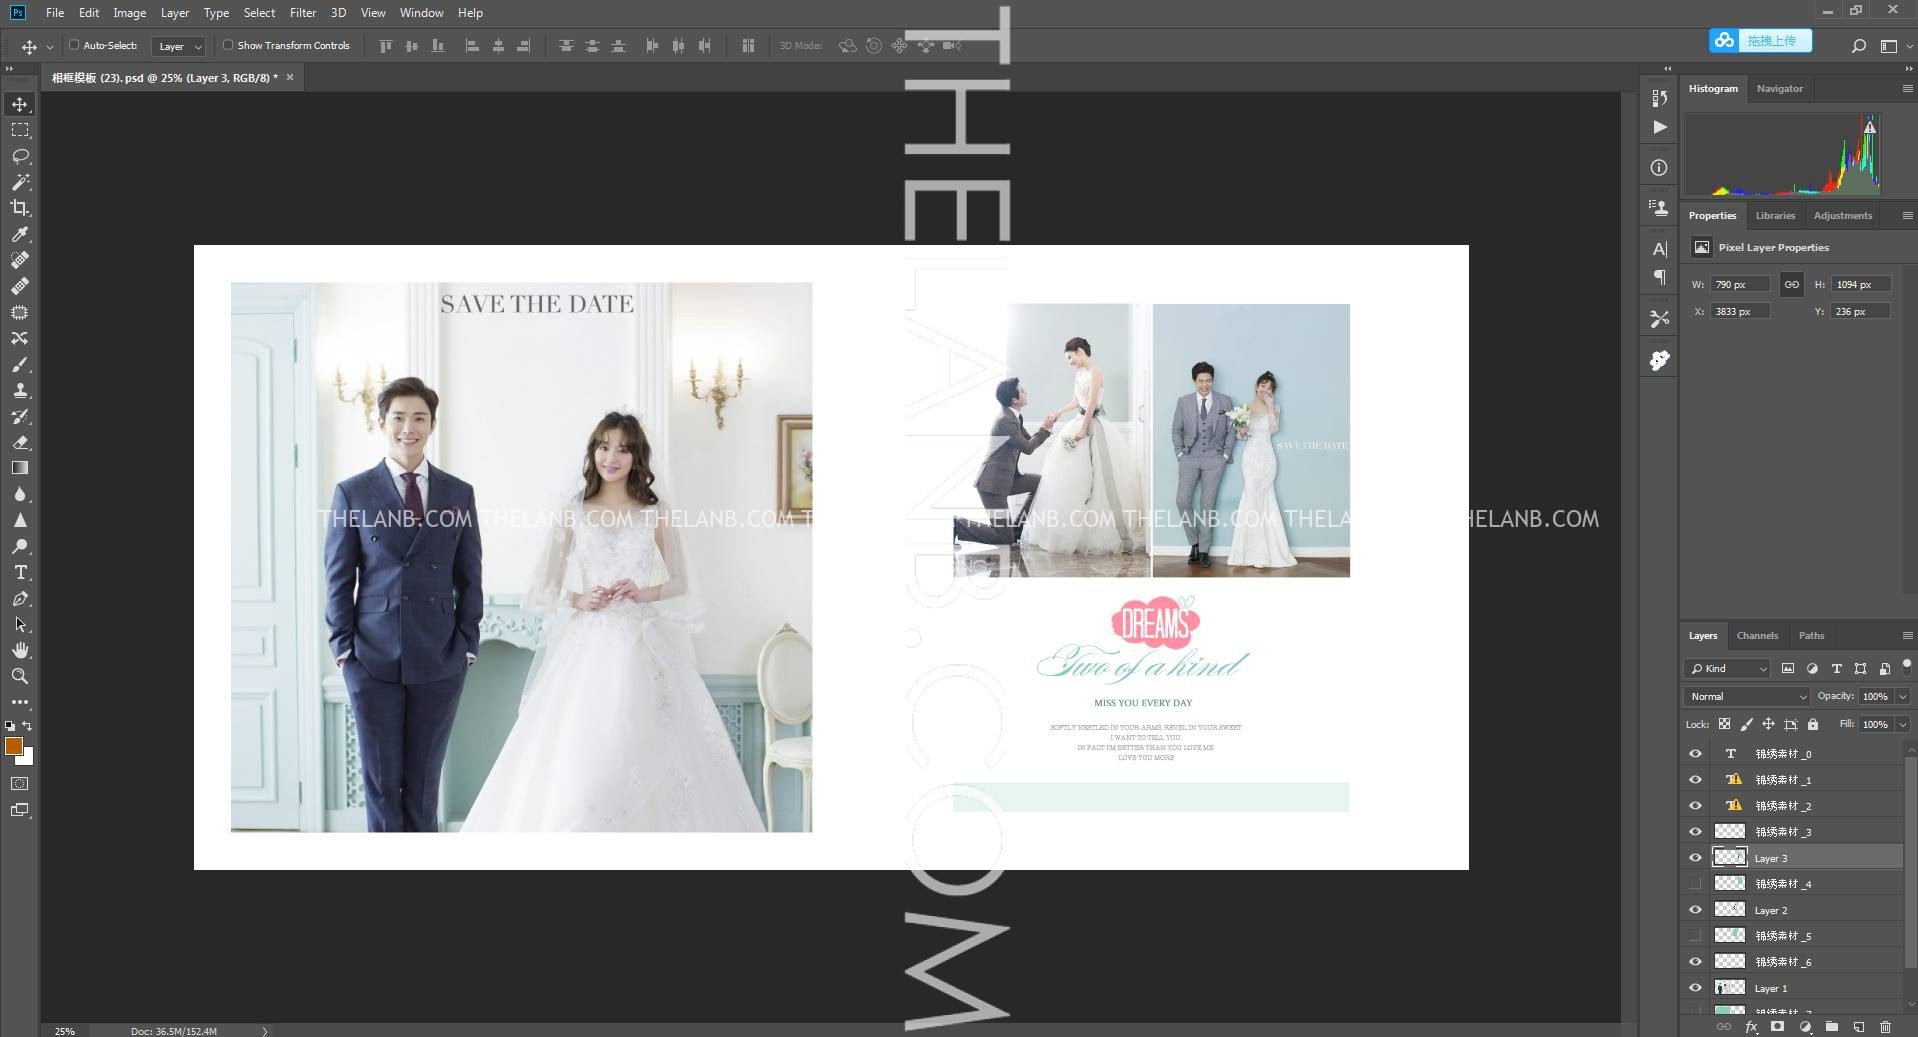Click the delete layer trash icon
The image size is (1918, 1037).
[1885, 1027]
